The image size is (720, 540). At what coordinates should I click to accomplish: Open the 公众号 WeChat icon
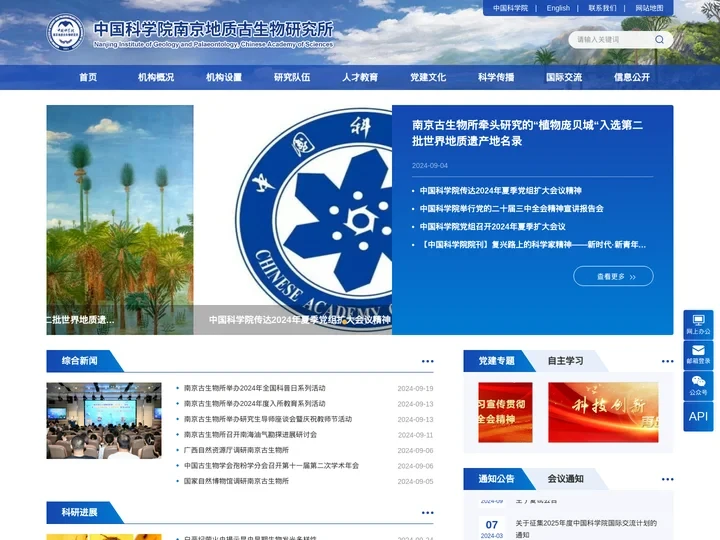[x=698, y=386]
